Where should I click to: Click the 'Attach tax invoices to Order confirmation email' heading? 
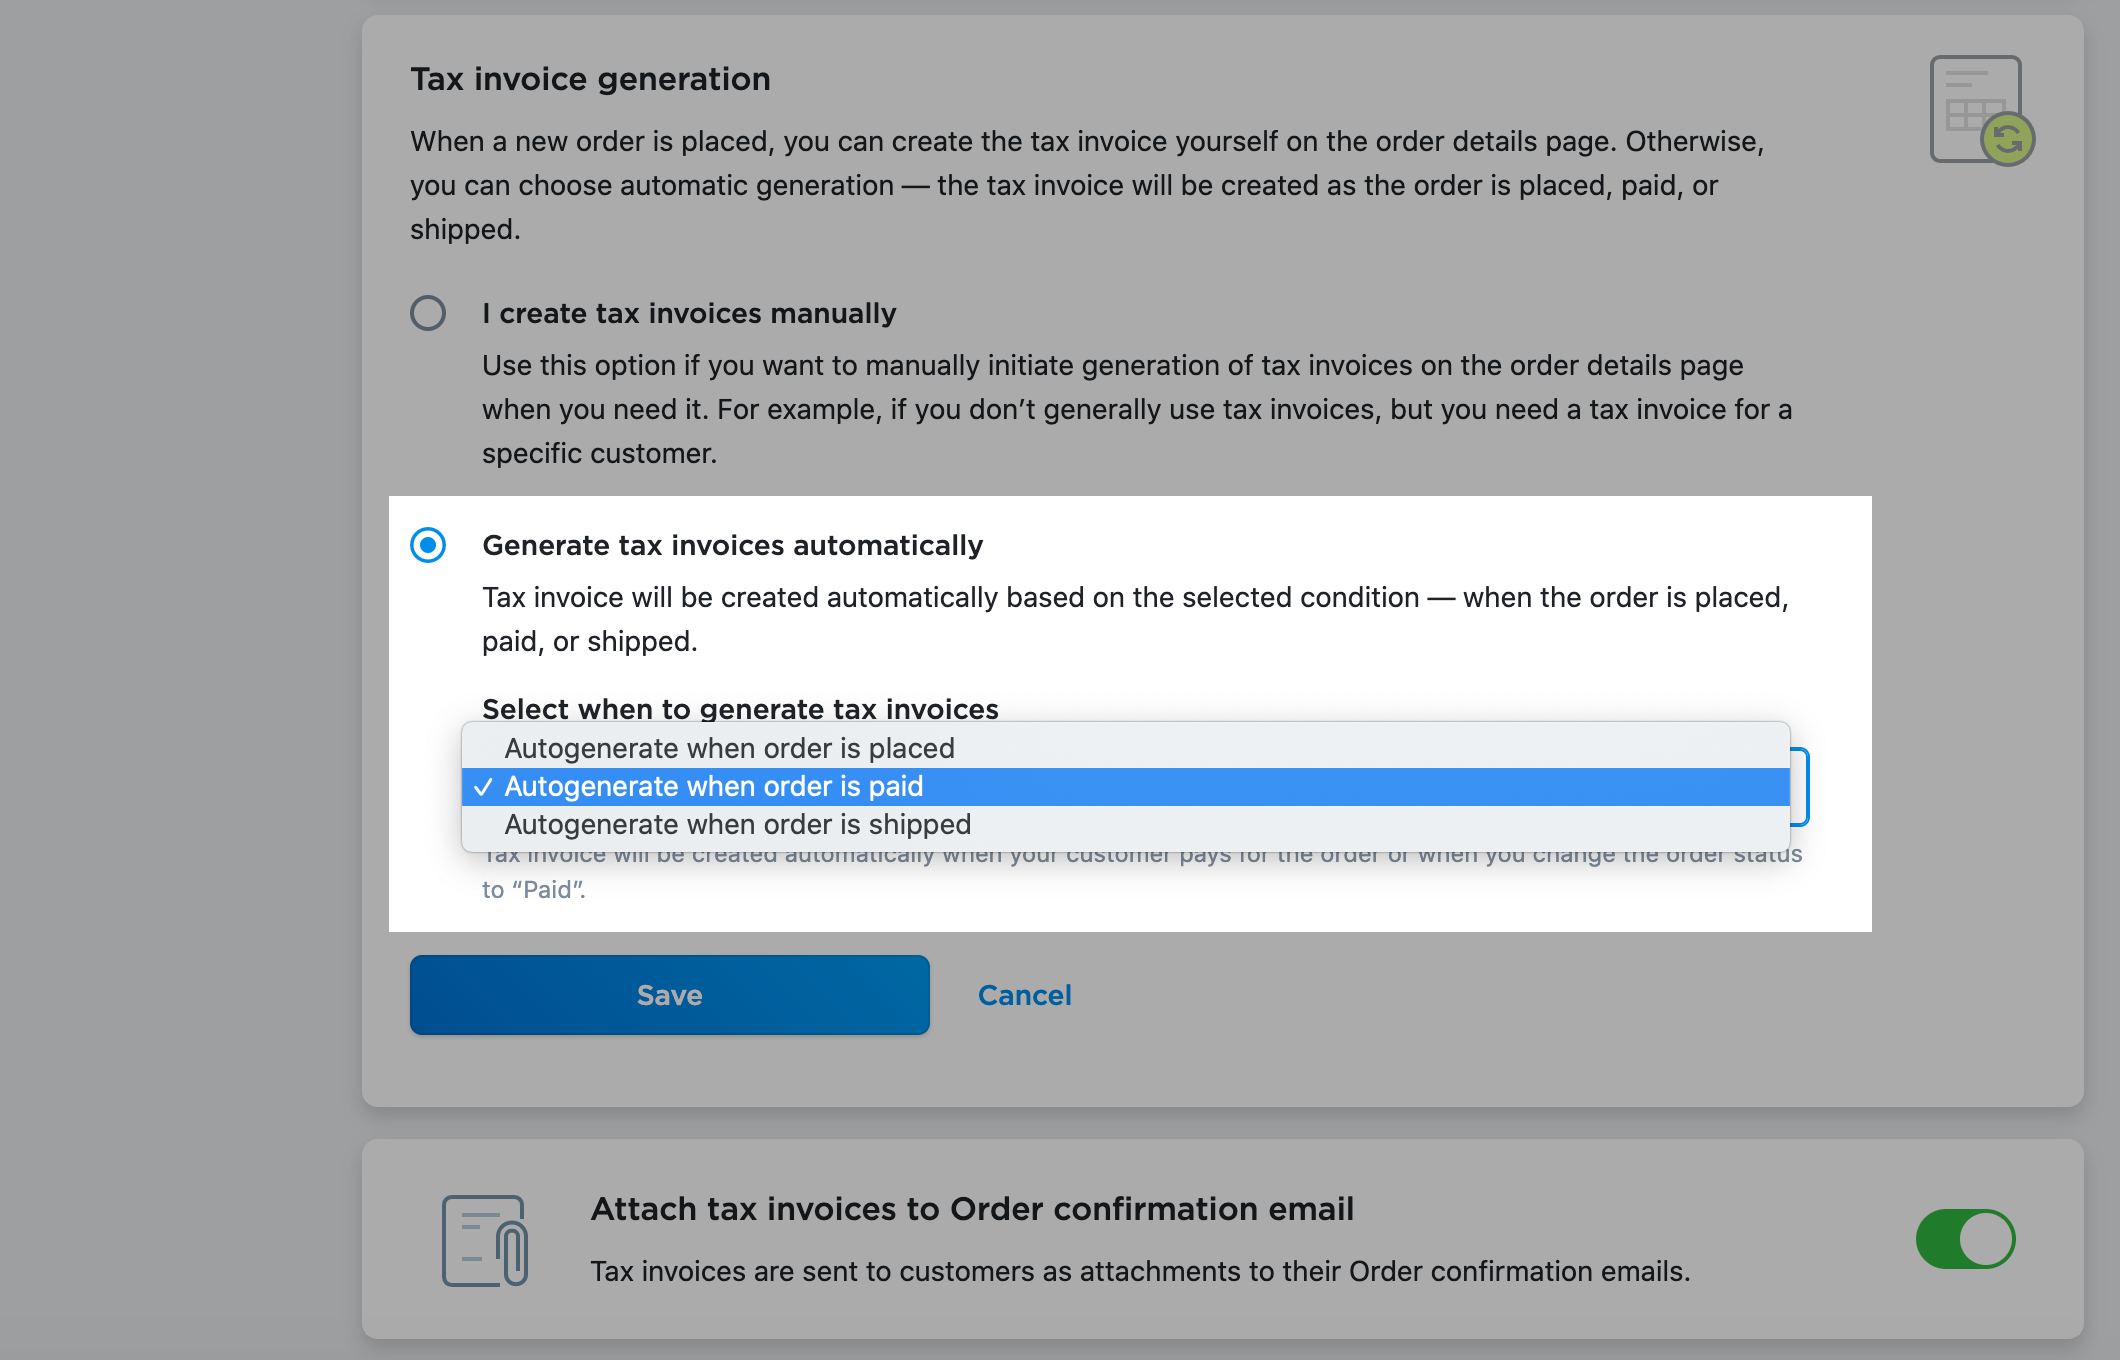[x=972, y=1208]
